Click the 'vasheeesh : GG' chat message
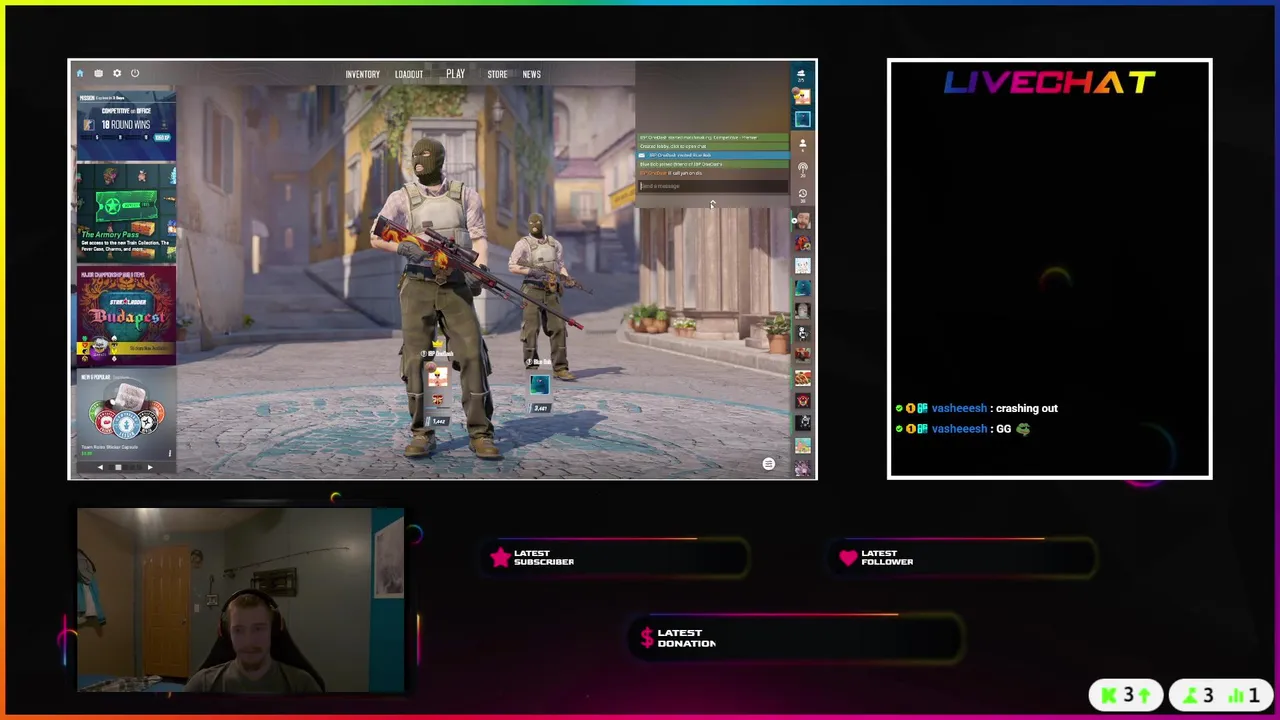 963,429
